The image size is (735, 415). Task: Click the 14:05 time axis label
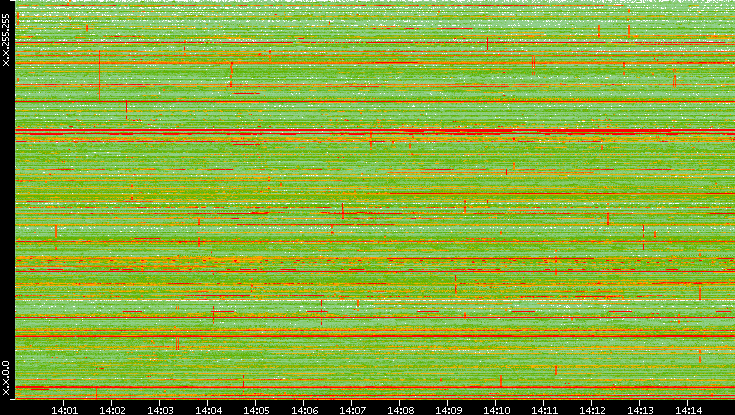click(x=256, y=410)
